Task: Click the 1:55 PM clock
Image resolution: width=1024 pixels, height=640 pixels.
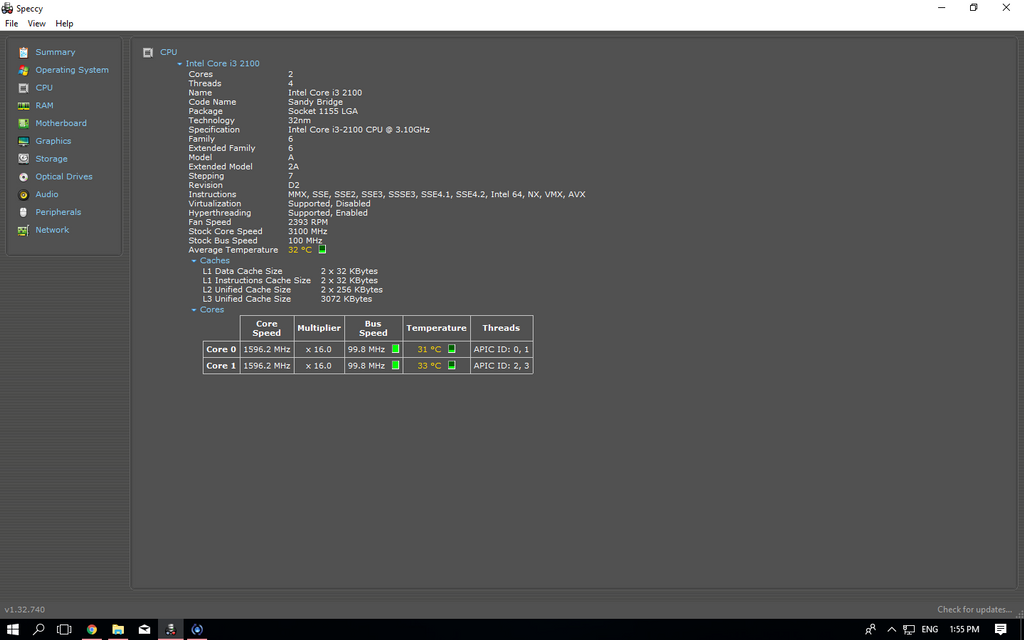Action: click(964, 630)
